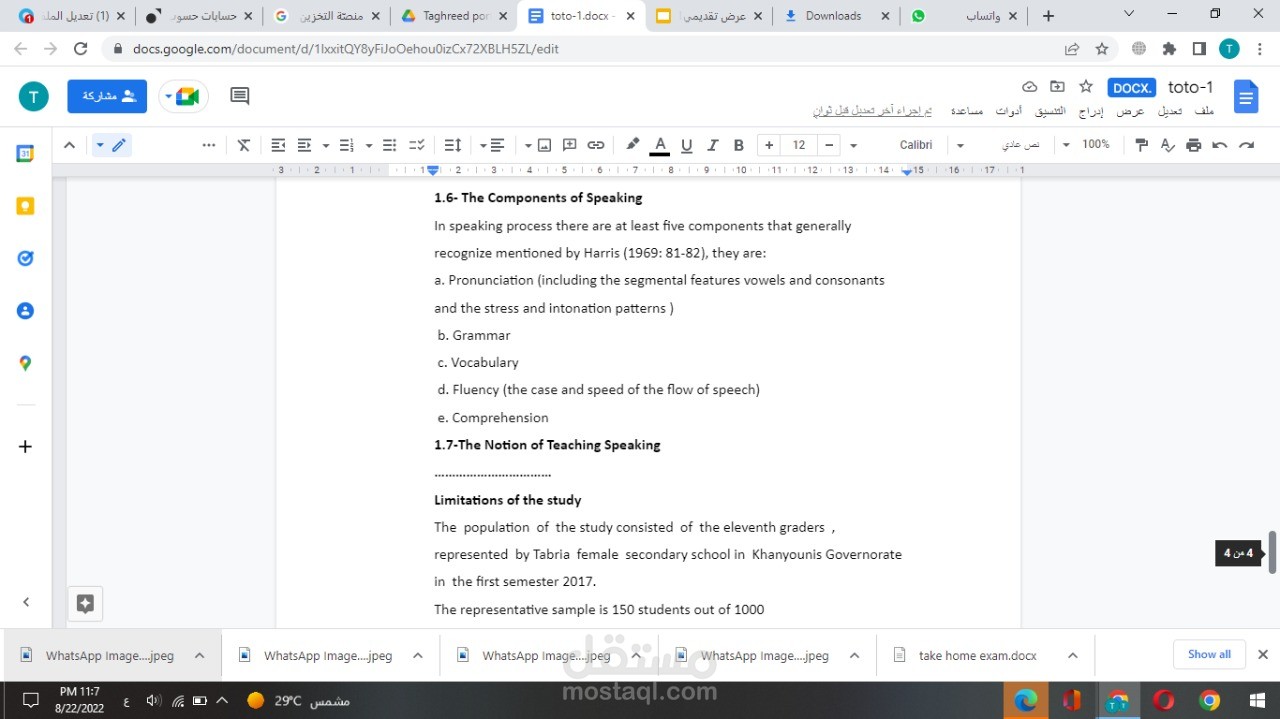Open the alignment dropdown arrow
Viewport: 1280px width, 719px height.
click(483, 146)
